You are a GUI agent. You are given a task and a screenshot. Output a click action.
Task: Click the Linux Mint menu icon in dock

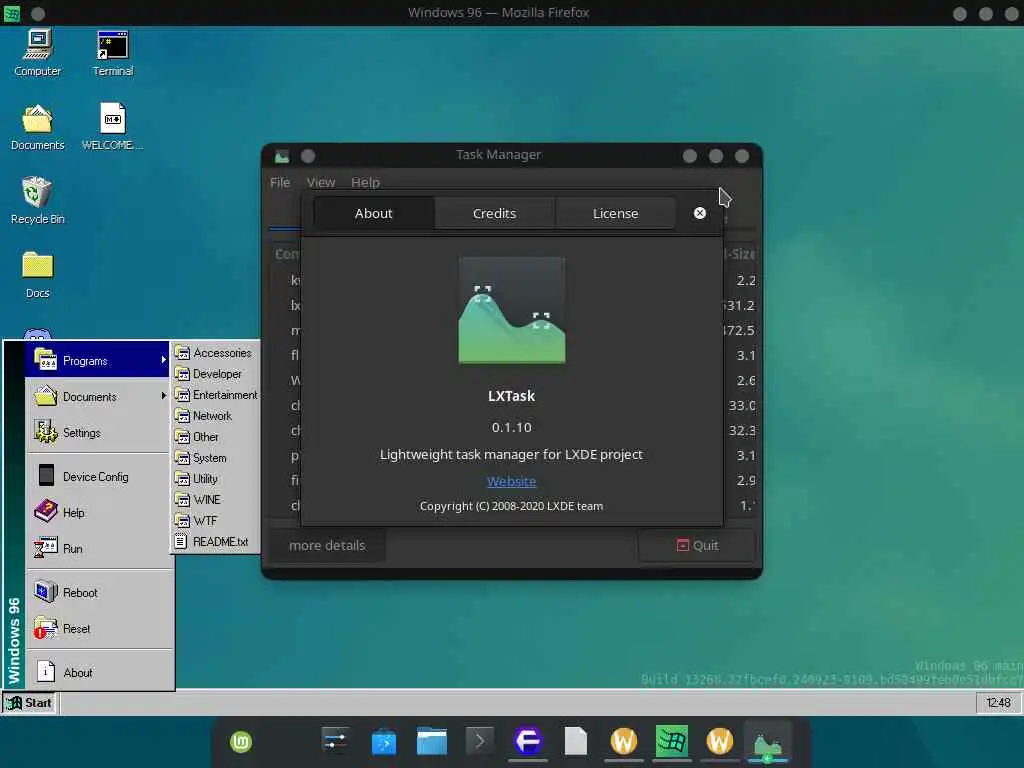[x=241, y=742]
